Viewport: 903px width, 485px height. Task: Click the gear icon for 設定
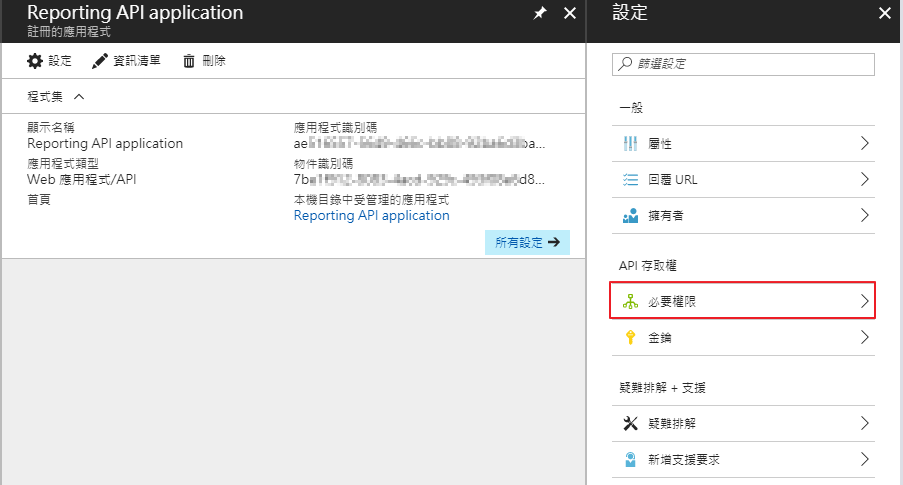(x=35, y=61)
